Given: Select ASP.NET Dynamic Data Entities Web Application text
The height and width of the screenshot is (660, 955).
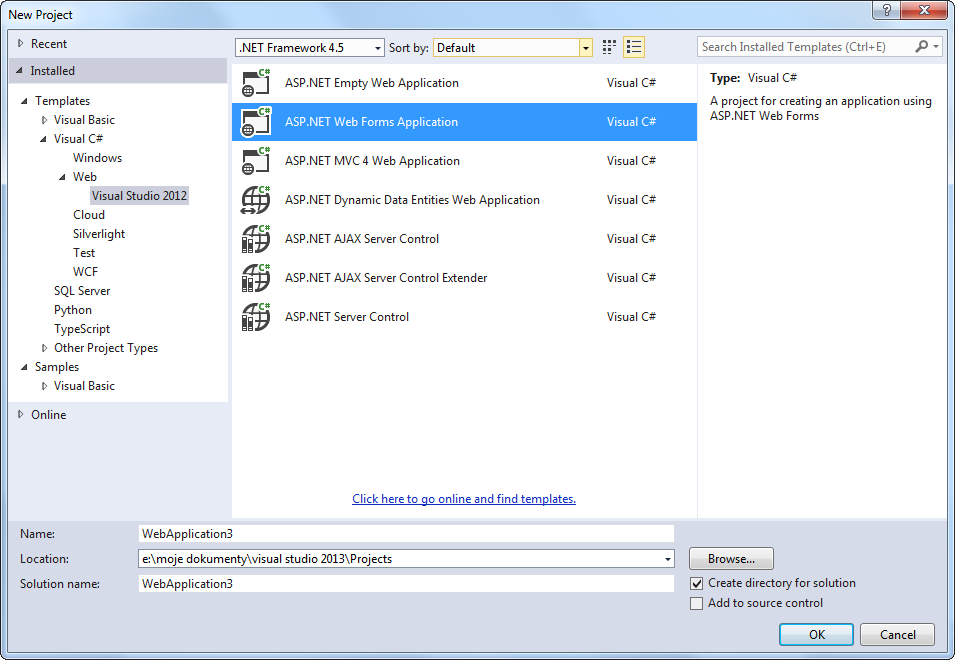Looking at the screenshot, I should [412, 200].
